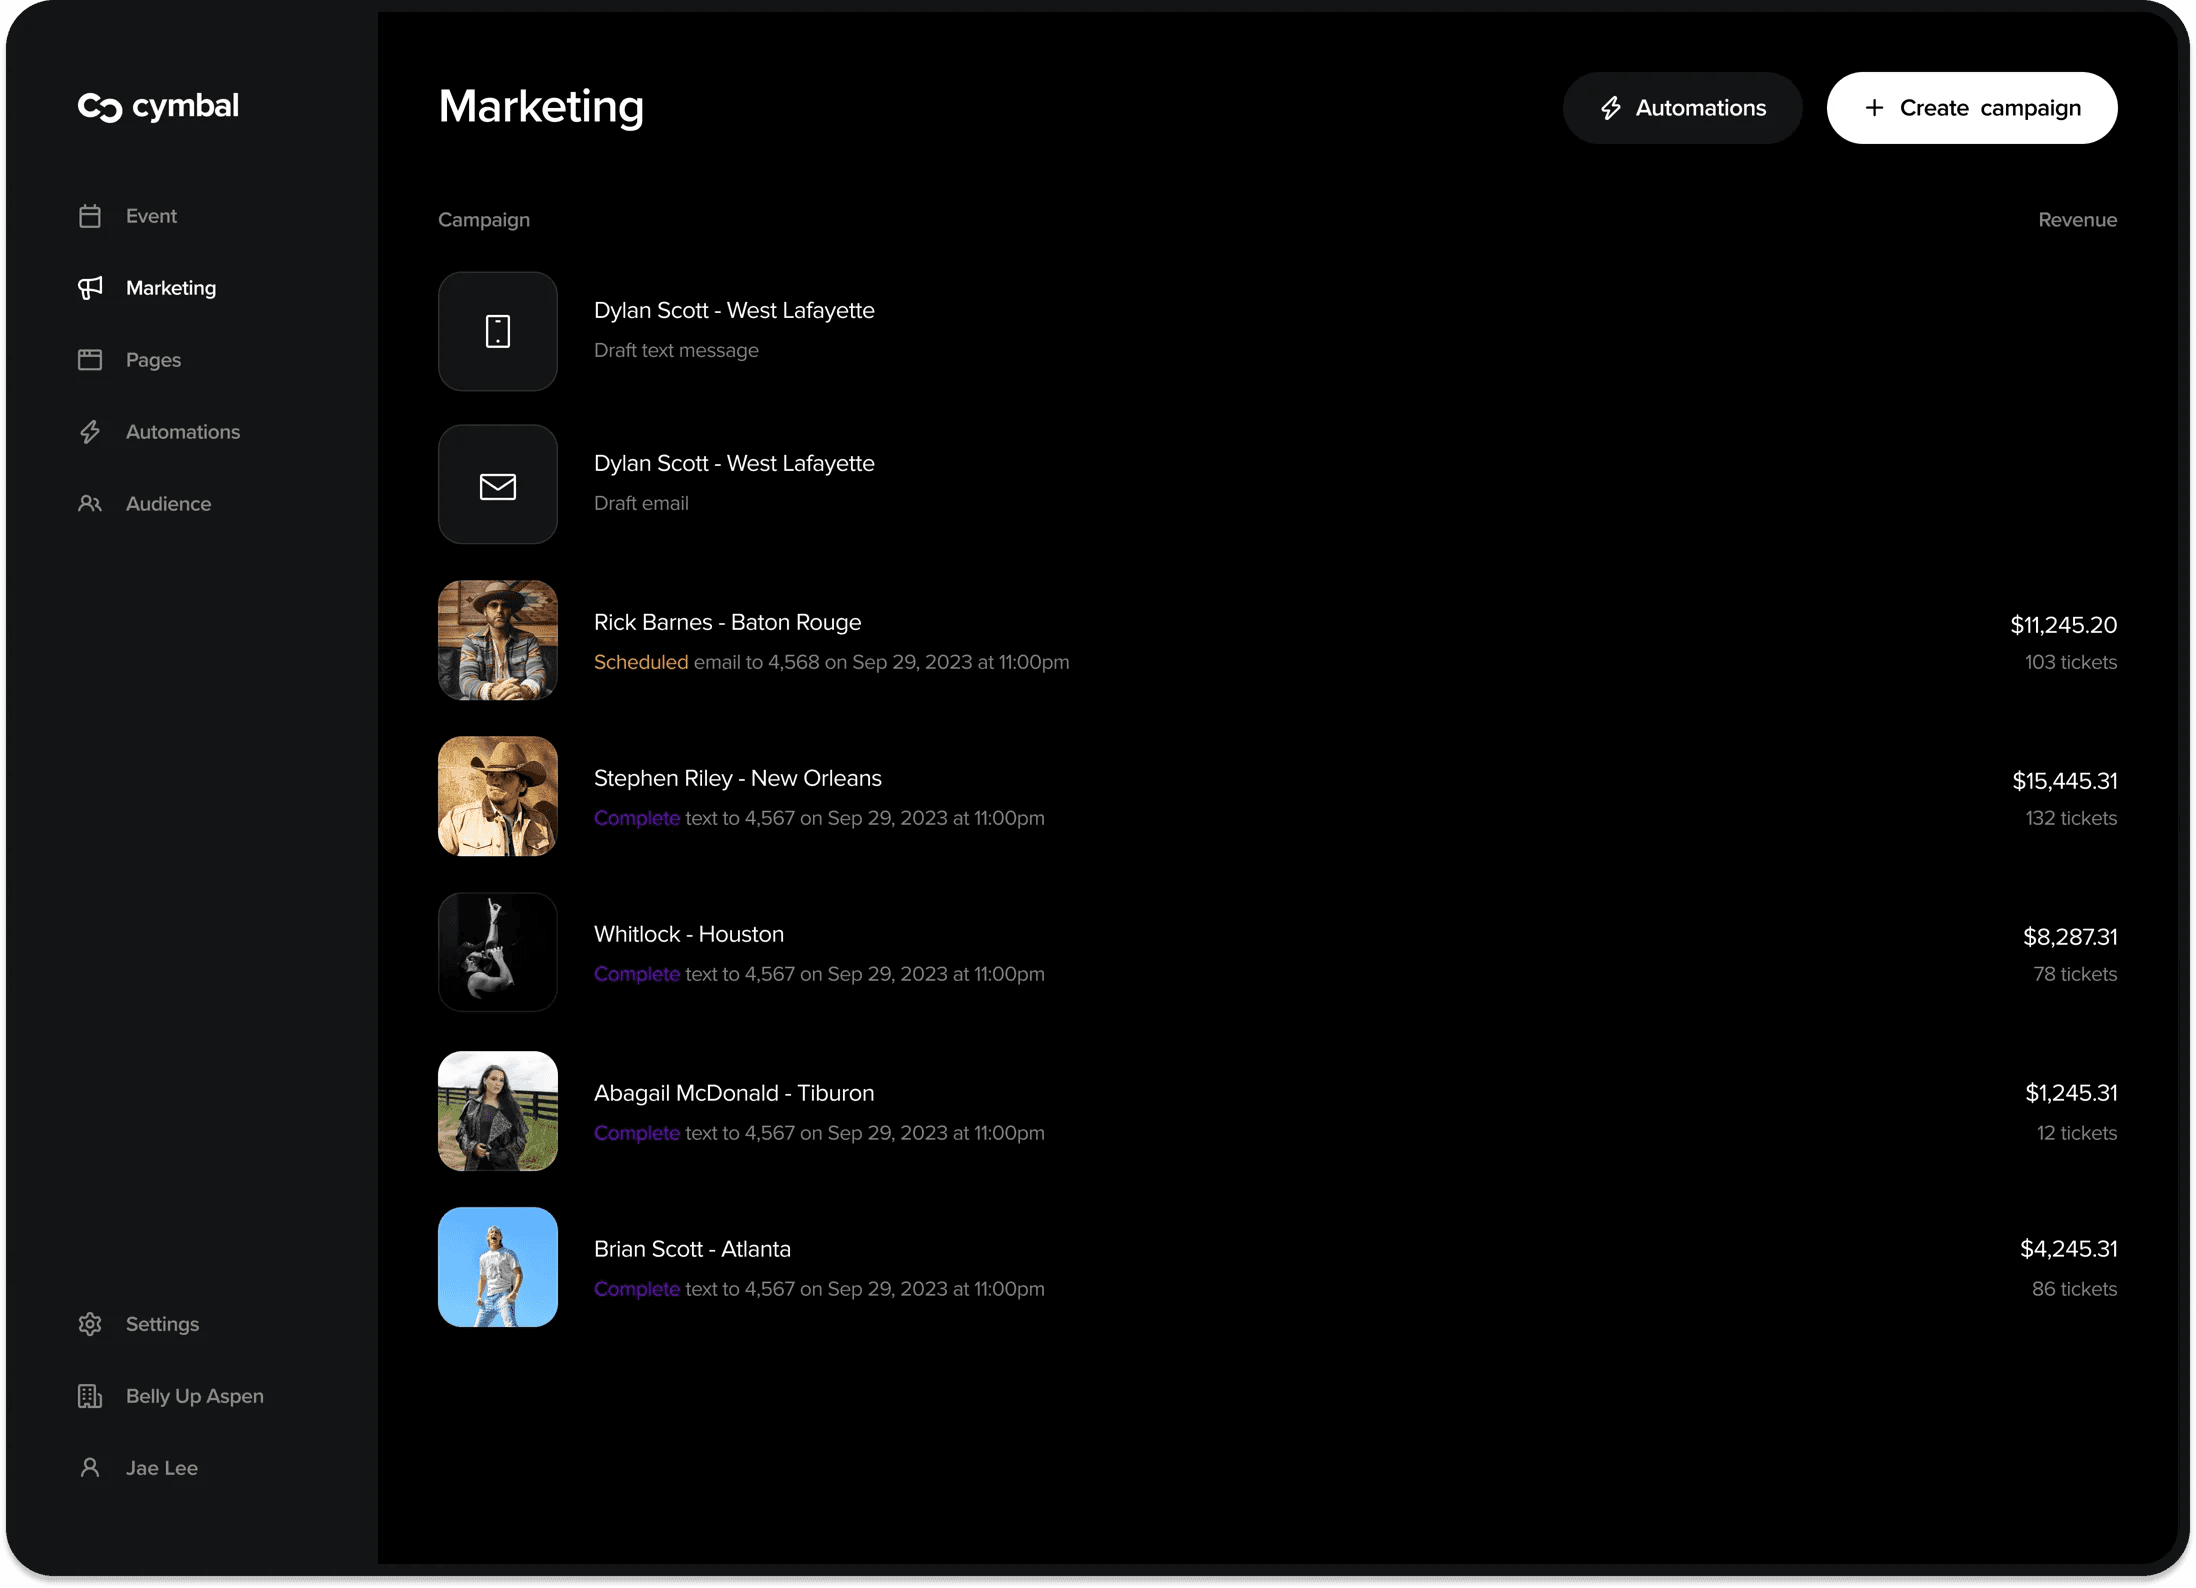Click the Settings gear icon
This screenshot has height=1588, width=2196.
[x=90, y=1324]
